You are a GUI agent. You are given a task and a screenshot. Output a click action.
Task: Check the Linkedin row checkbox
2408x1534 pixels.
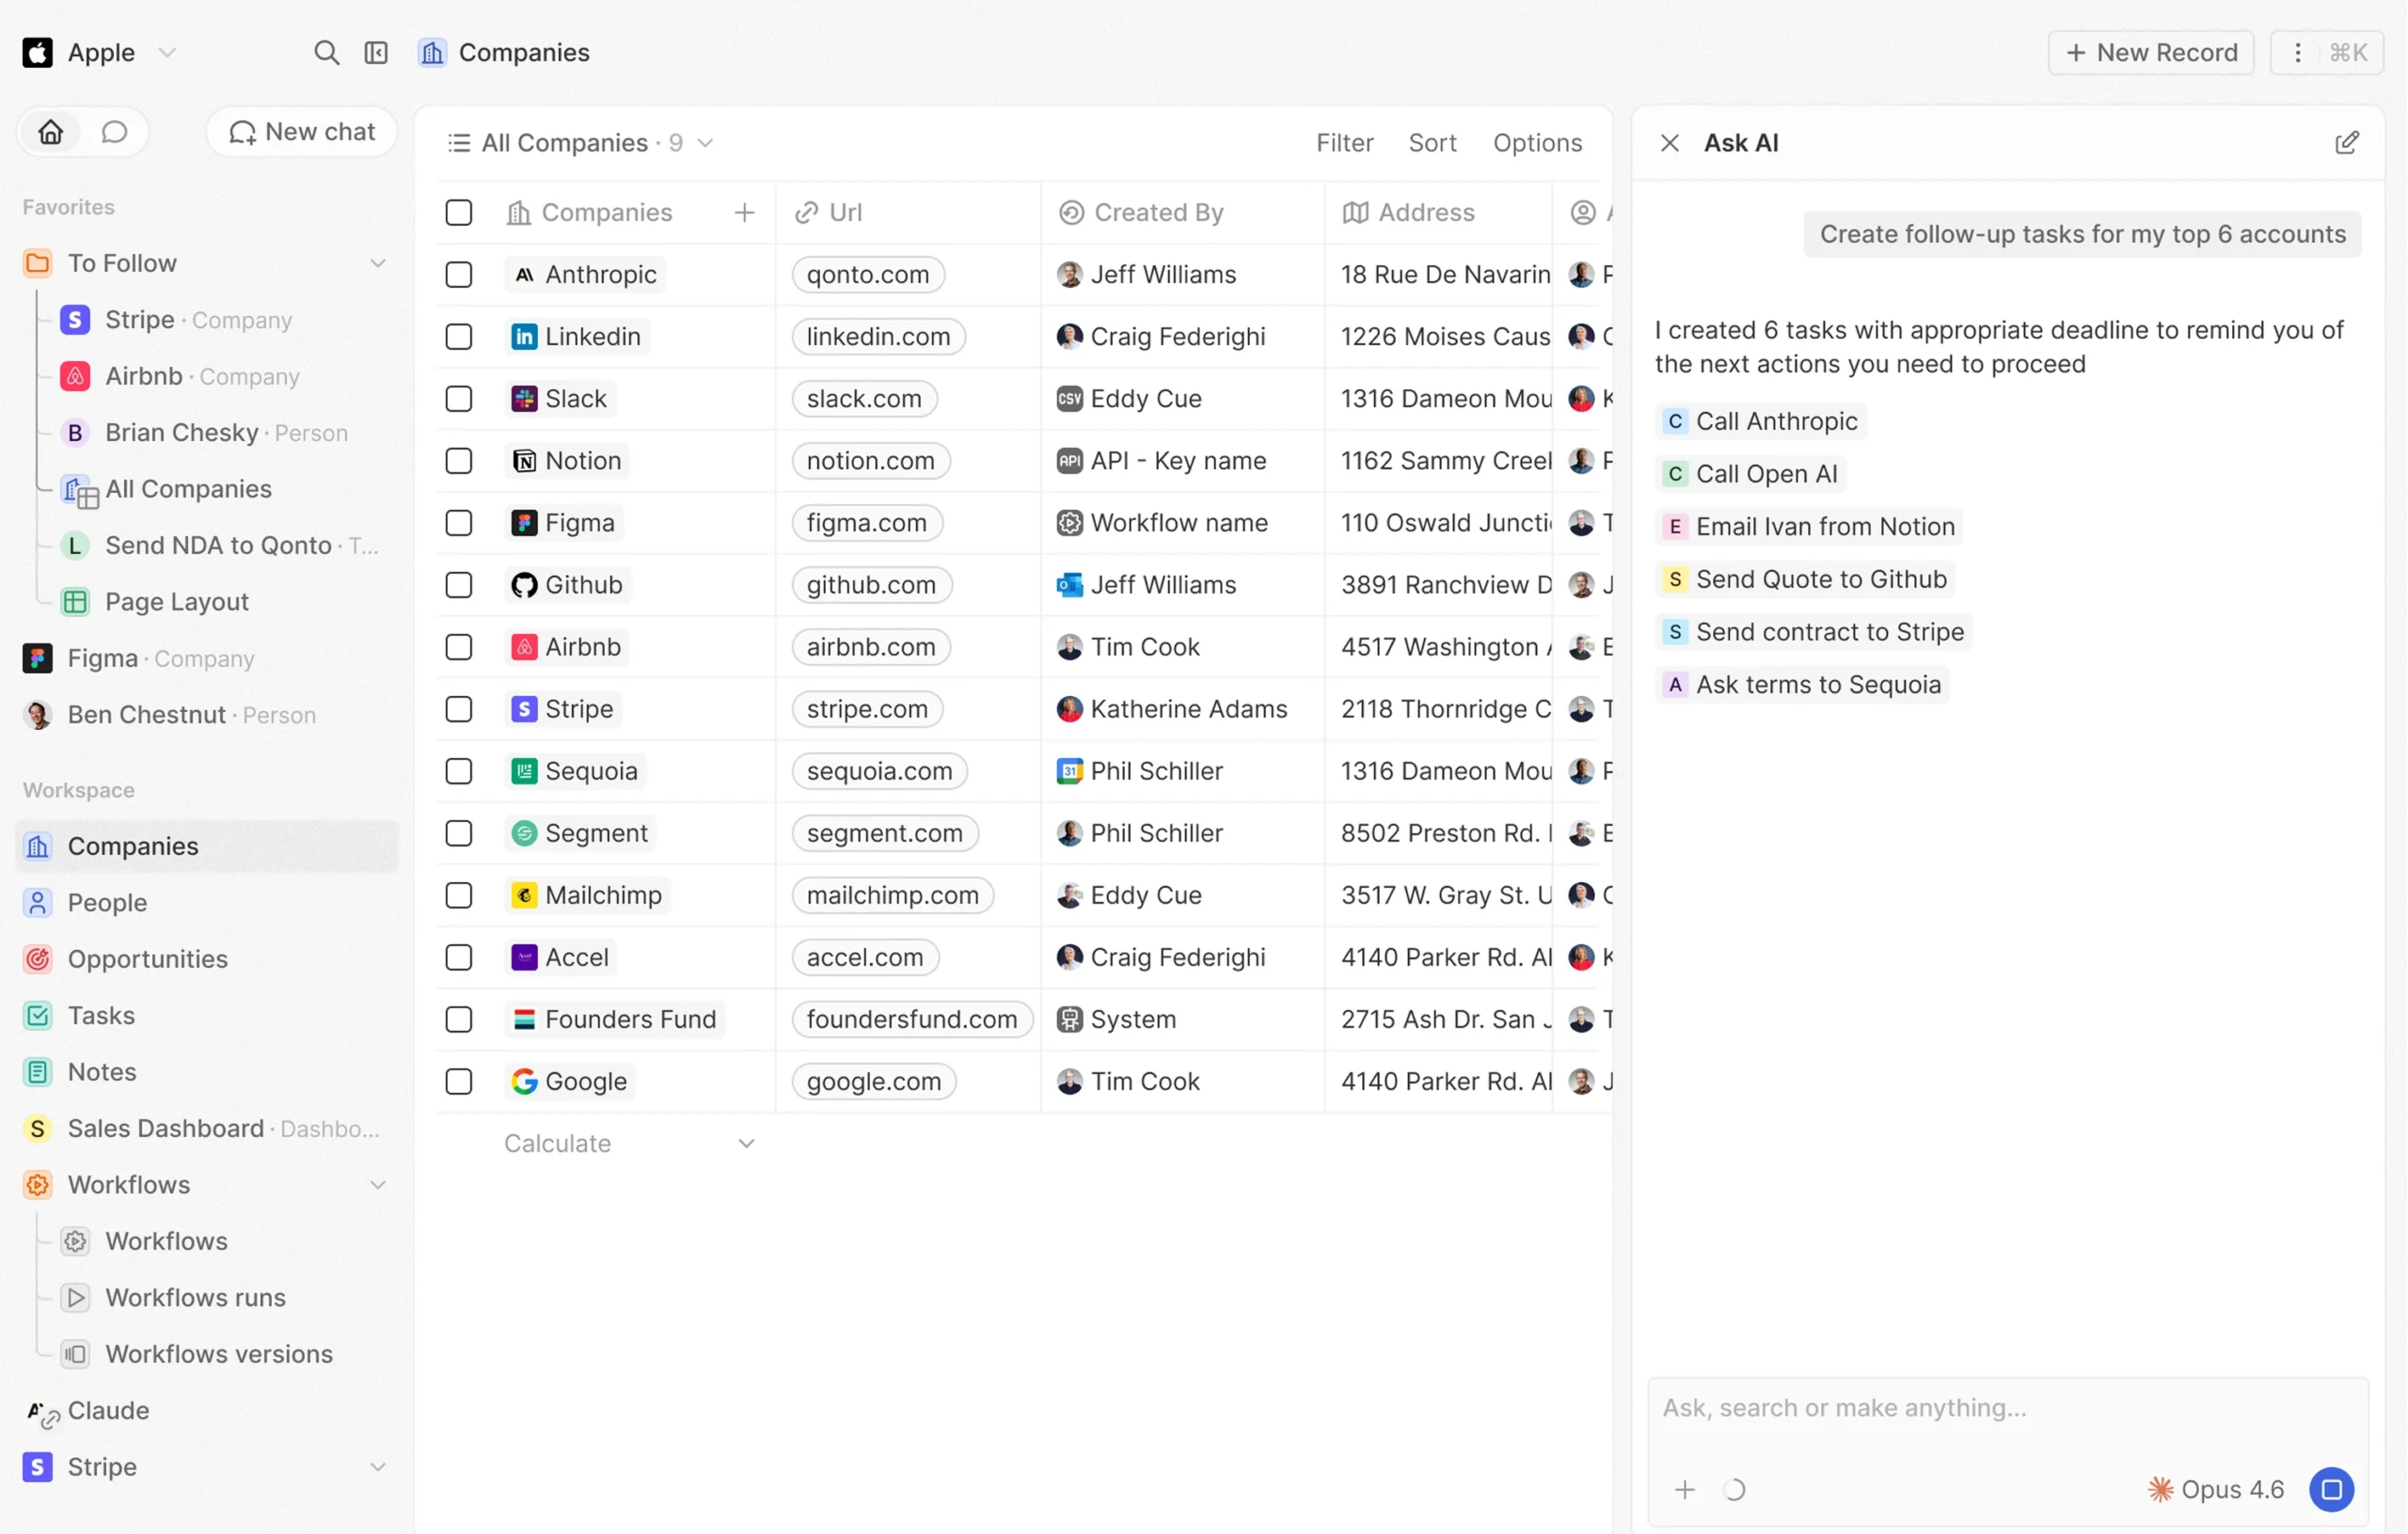coord(459,336)
